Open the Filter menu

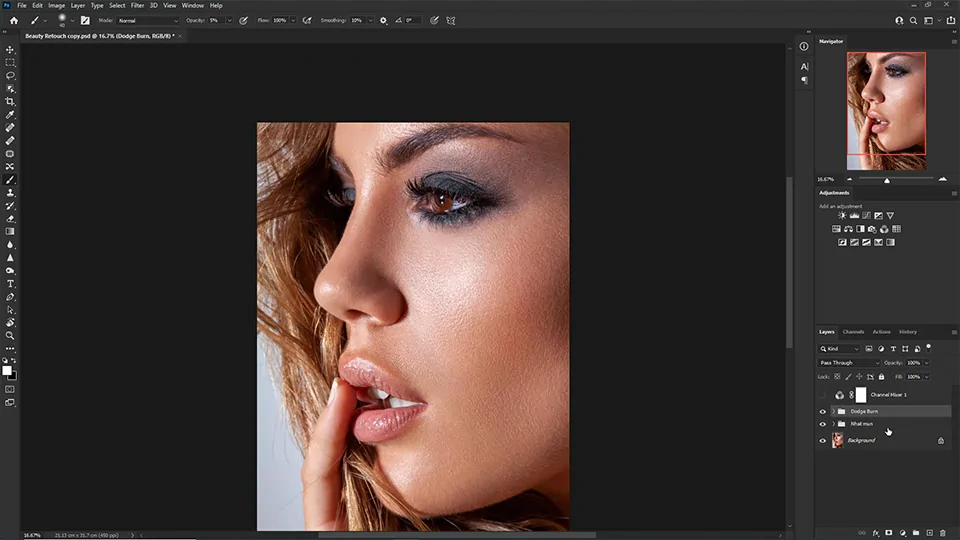137,5
